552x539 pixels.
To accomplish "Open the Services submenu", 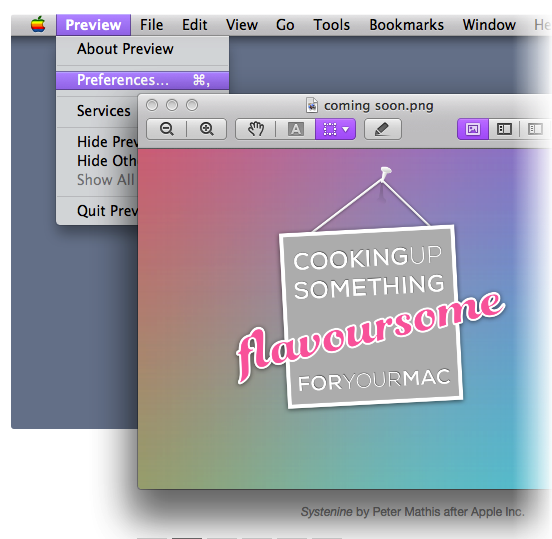I will pyautogui.click(x=97, y=111).
